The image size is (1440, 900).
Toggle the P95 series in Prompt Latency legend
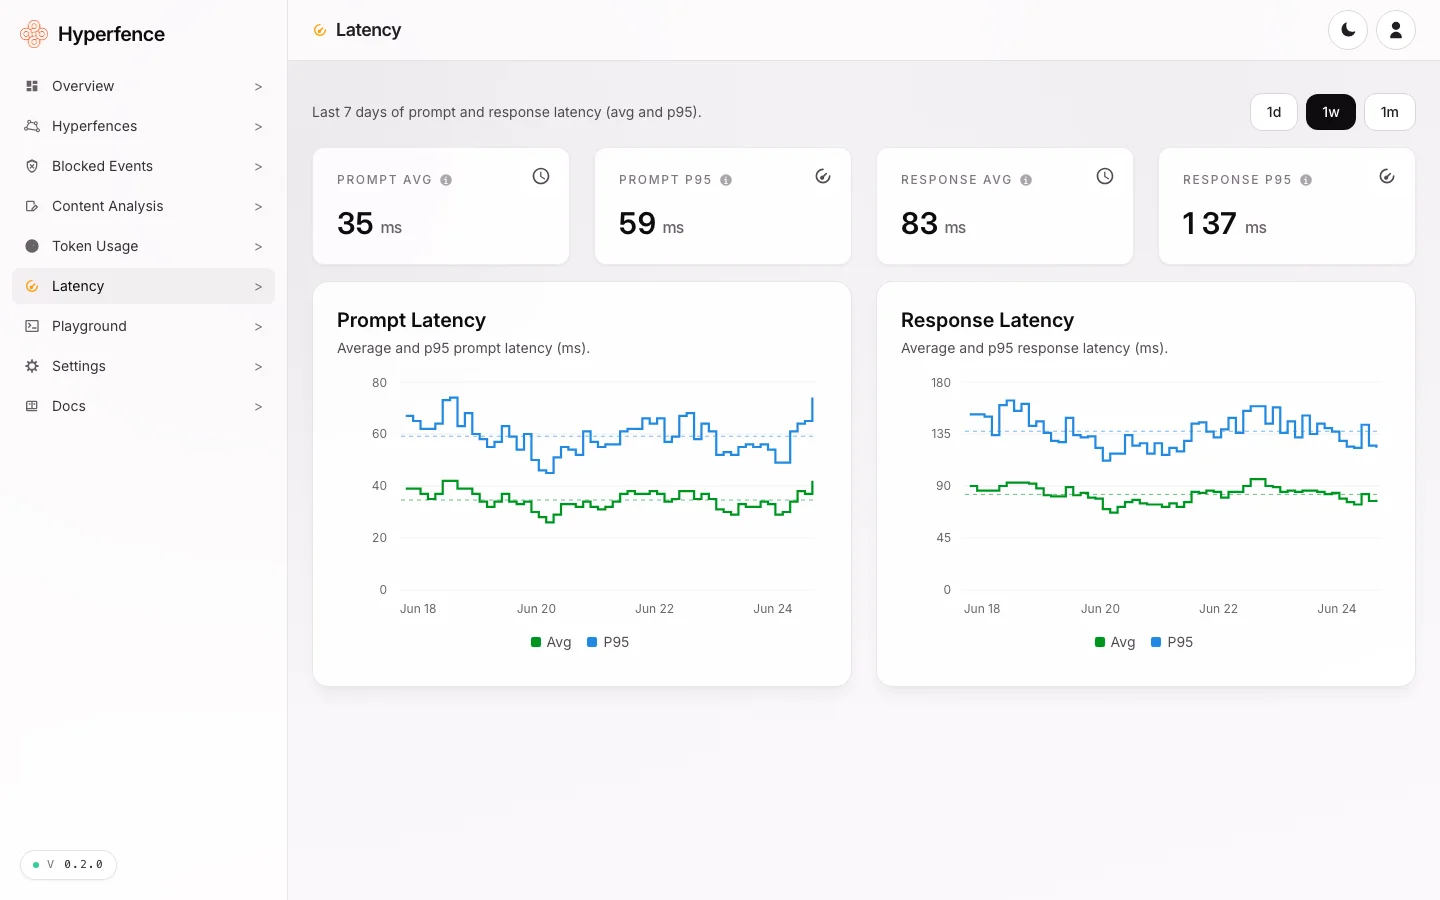click(x=608, y=642)
